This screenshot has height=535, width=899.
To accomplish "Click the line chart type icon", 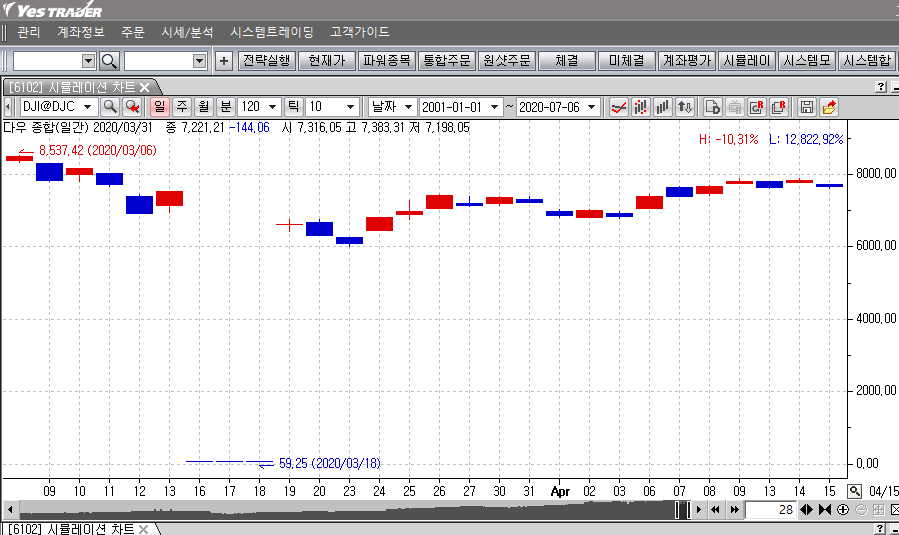I will [x=618, y=106].
